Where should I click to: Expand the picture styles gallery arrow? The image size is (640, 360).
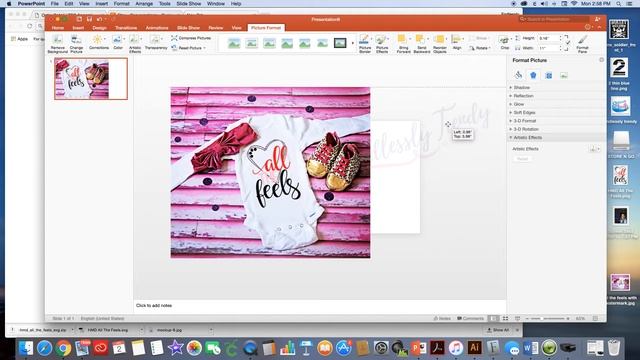click(x=353, y=43)
